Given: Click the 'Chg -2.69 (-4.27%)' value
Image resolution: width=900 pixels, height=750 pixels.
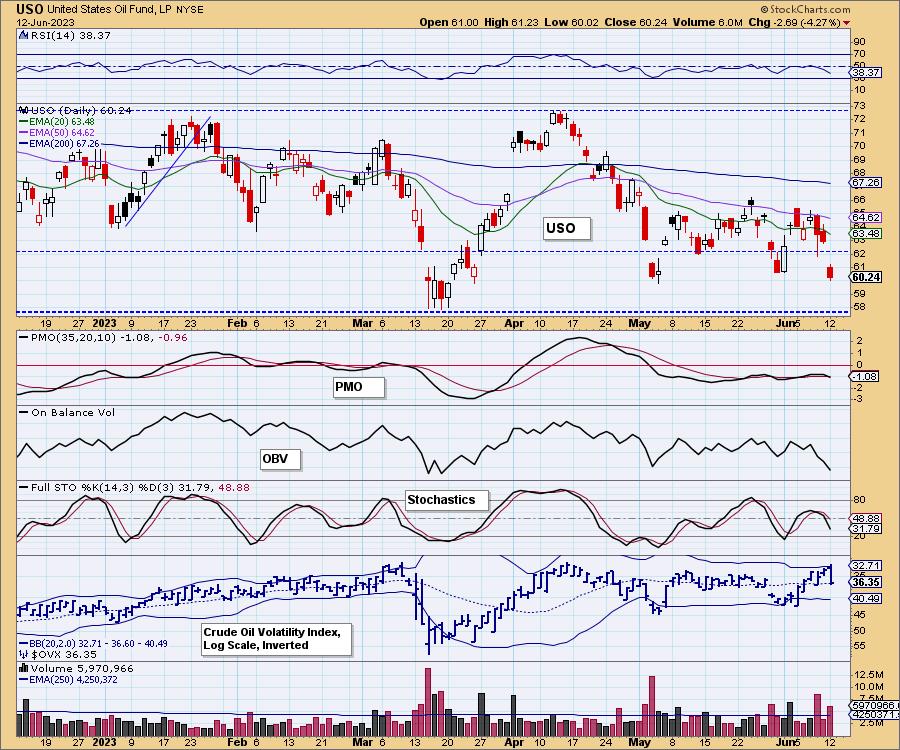Looking at the screenshot, I should click(x=794, y=22).
